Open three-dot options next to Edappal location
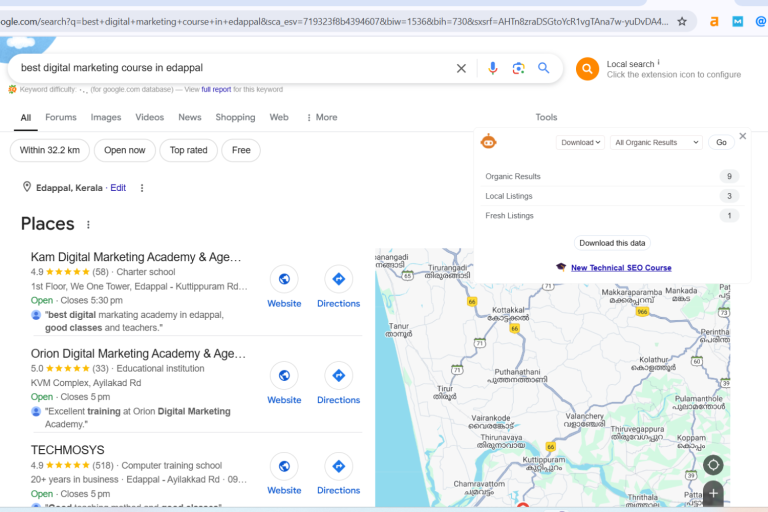The width and height of the screenshot is (768, 512). coord(142,188)
